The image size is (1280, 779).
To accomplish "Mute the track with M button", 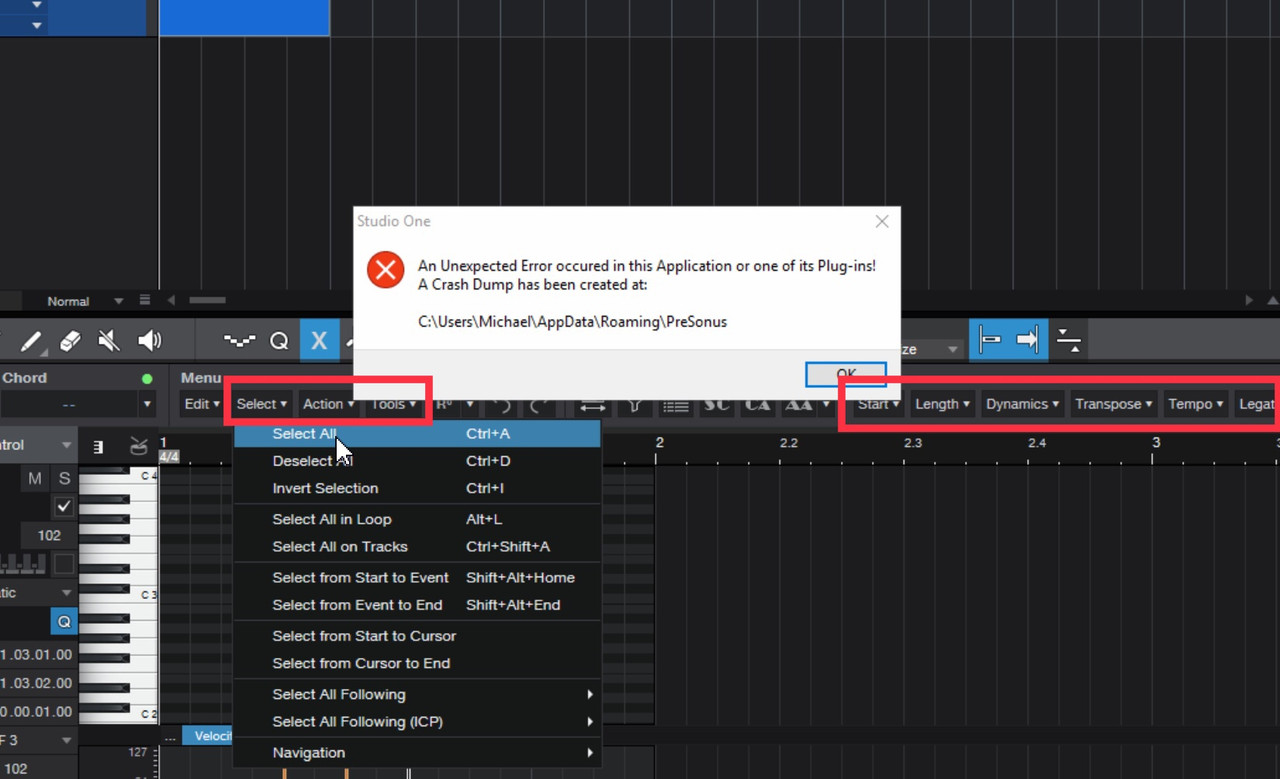I will pos(35,478).
